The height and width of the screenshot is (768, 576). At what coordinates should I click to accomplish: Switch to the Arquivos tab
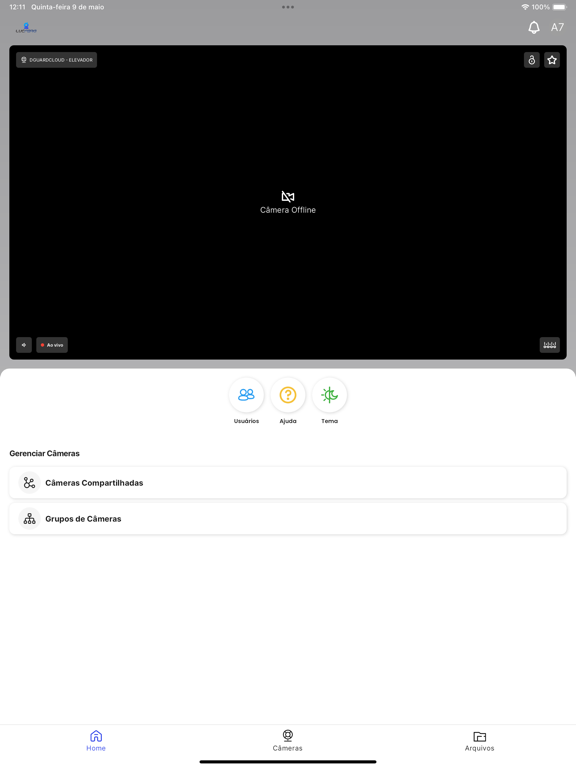point(480,741)
